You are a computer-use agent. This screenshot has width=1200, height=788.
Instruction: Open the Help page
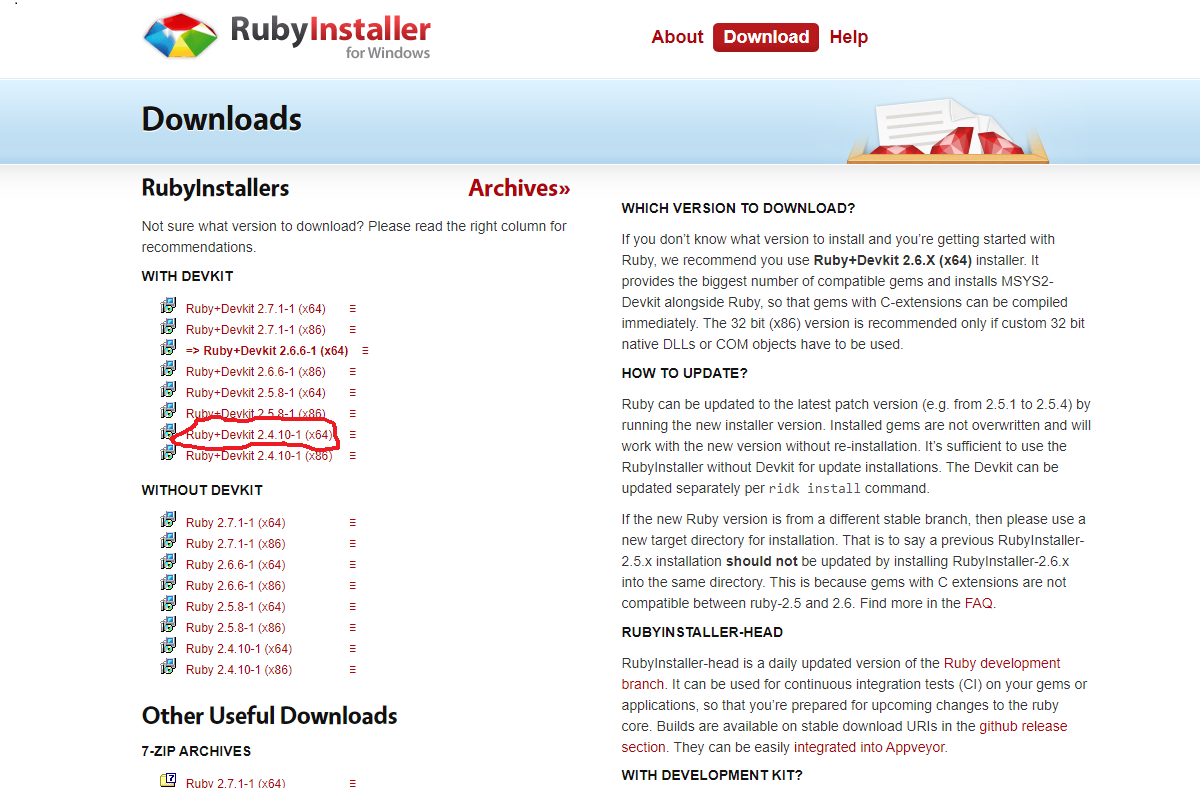point(848,37)
